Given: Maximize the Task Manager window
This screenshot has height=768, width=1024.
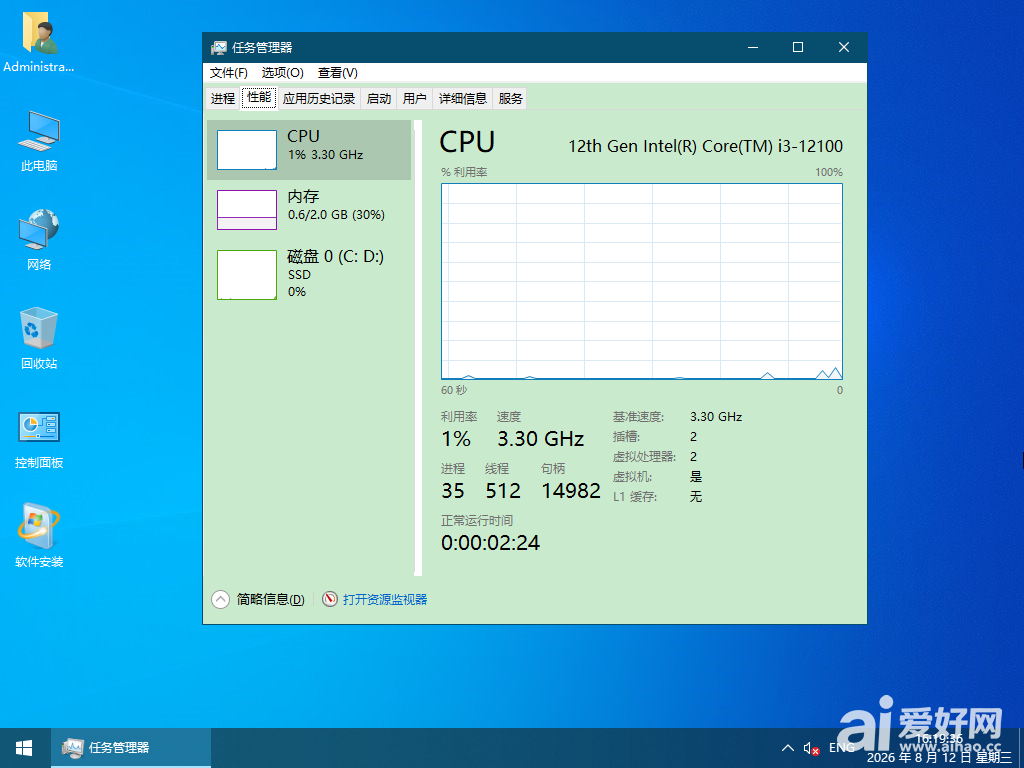Looking at the screenshot, I should tap(797, 47).
